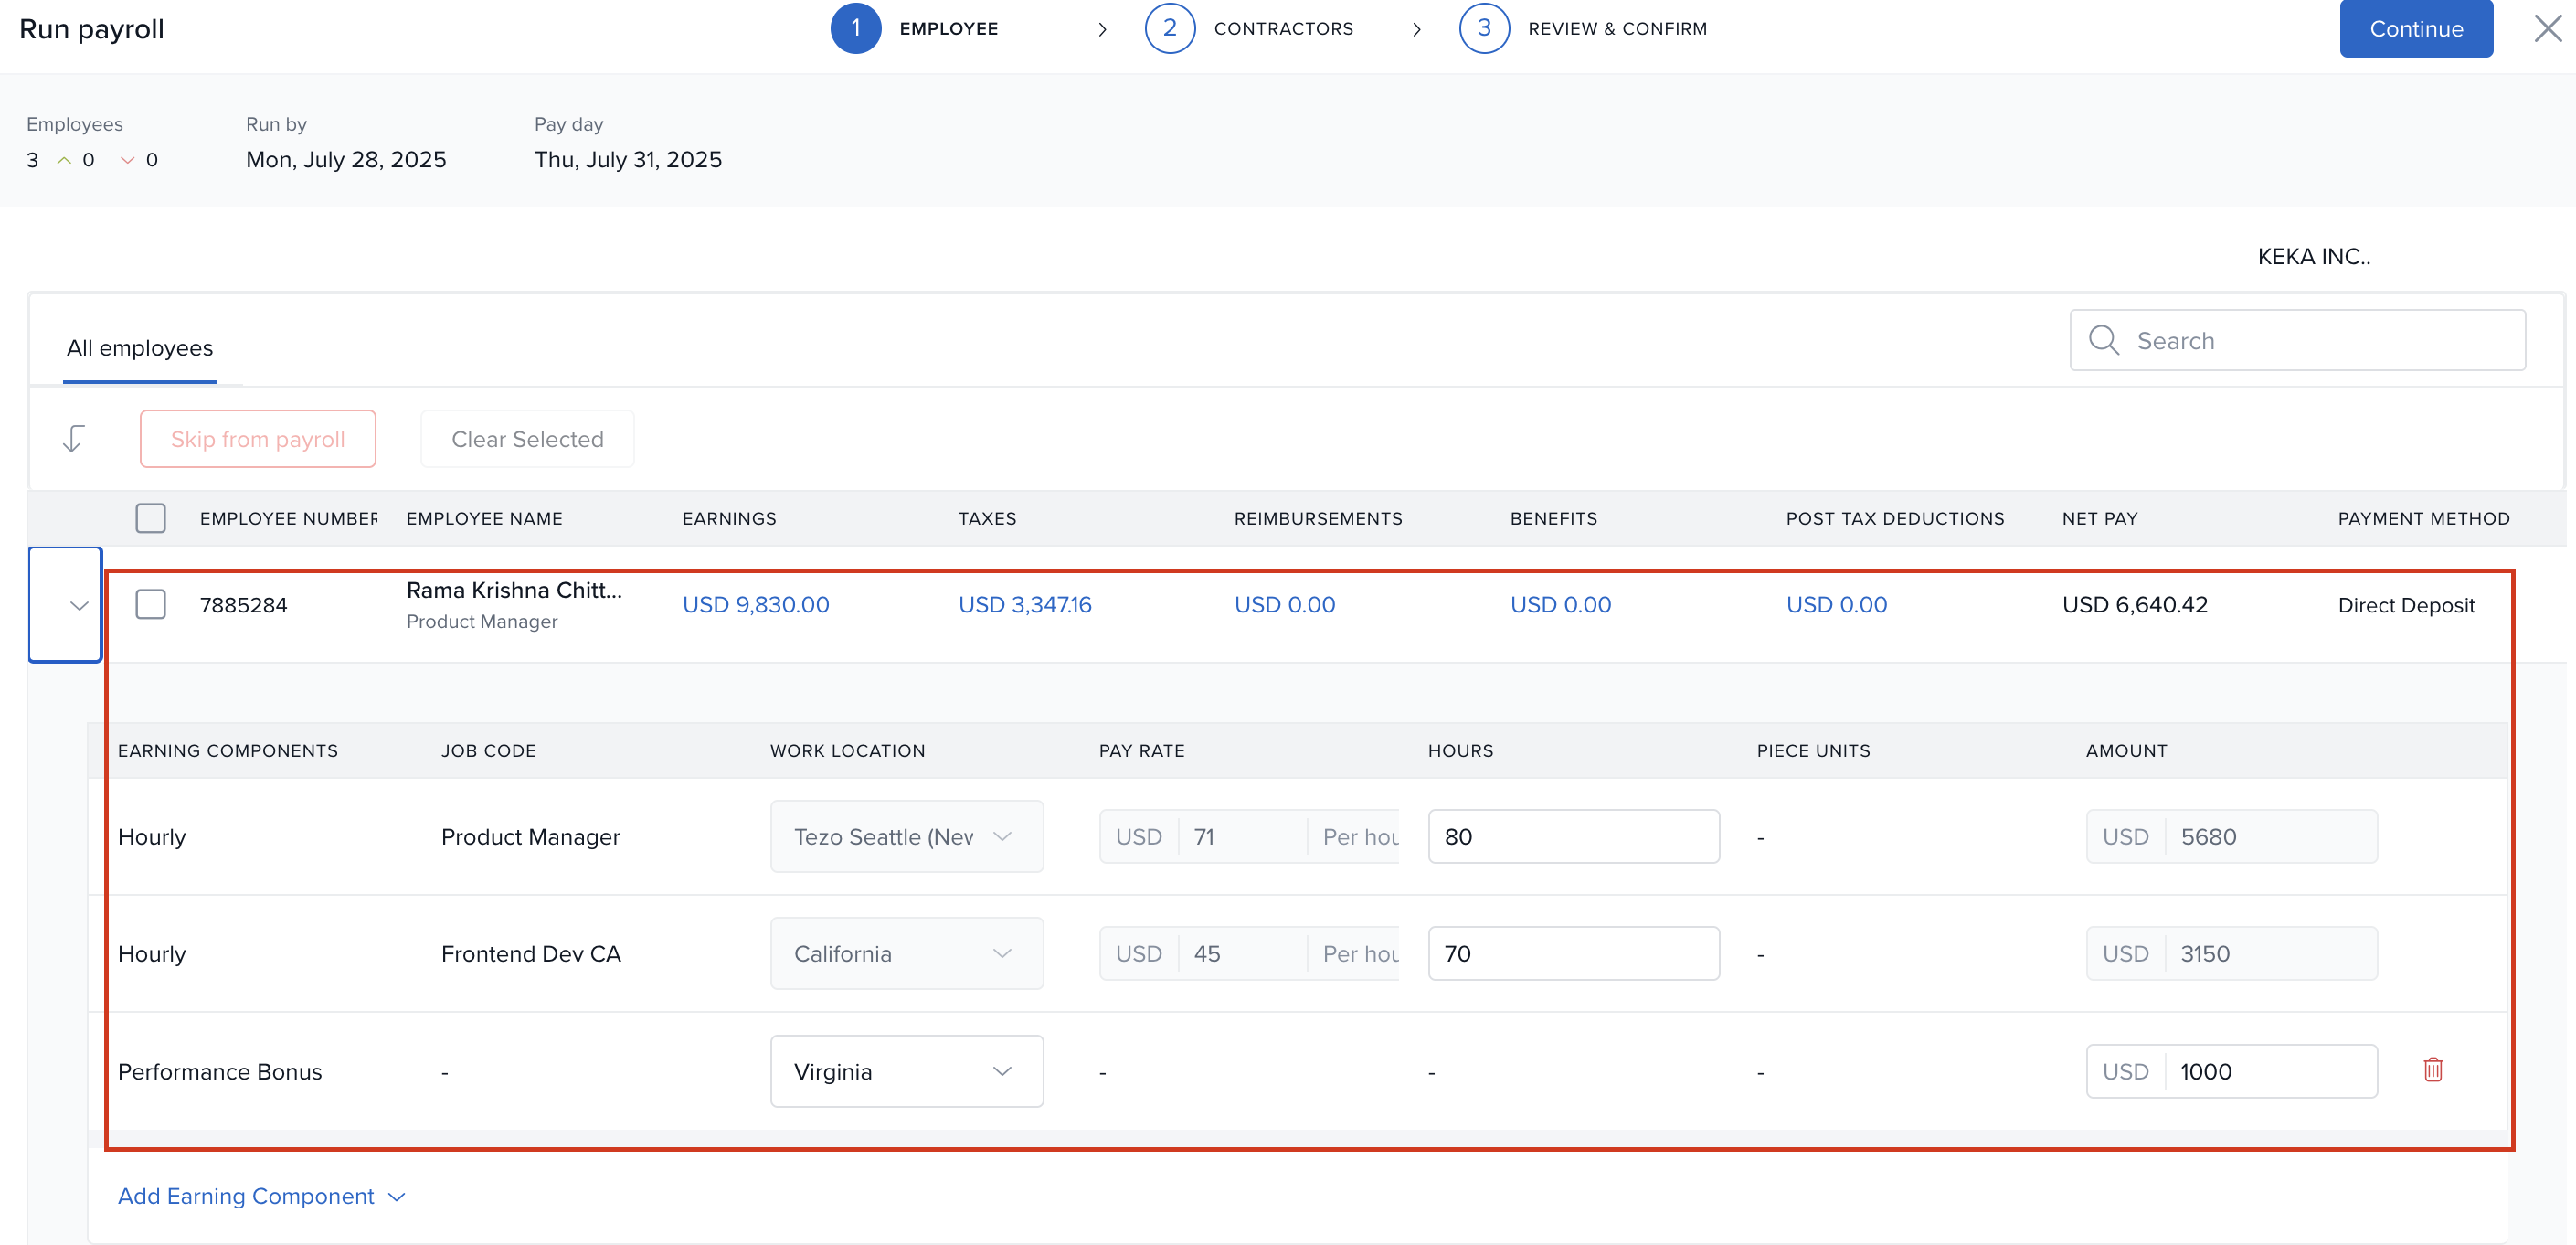Switch to All employees tab
Viewport: 2576px width, 1245px height.
click(x=140, y=348)
